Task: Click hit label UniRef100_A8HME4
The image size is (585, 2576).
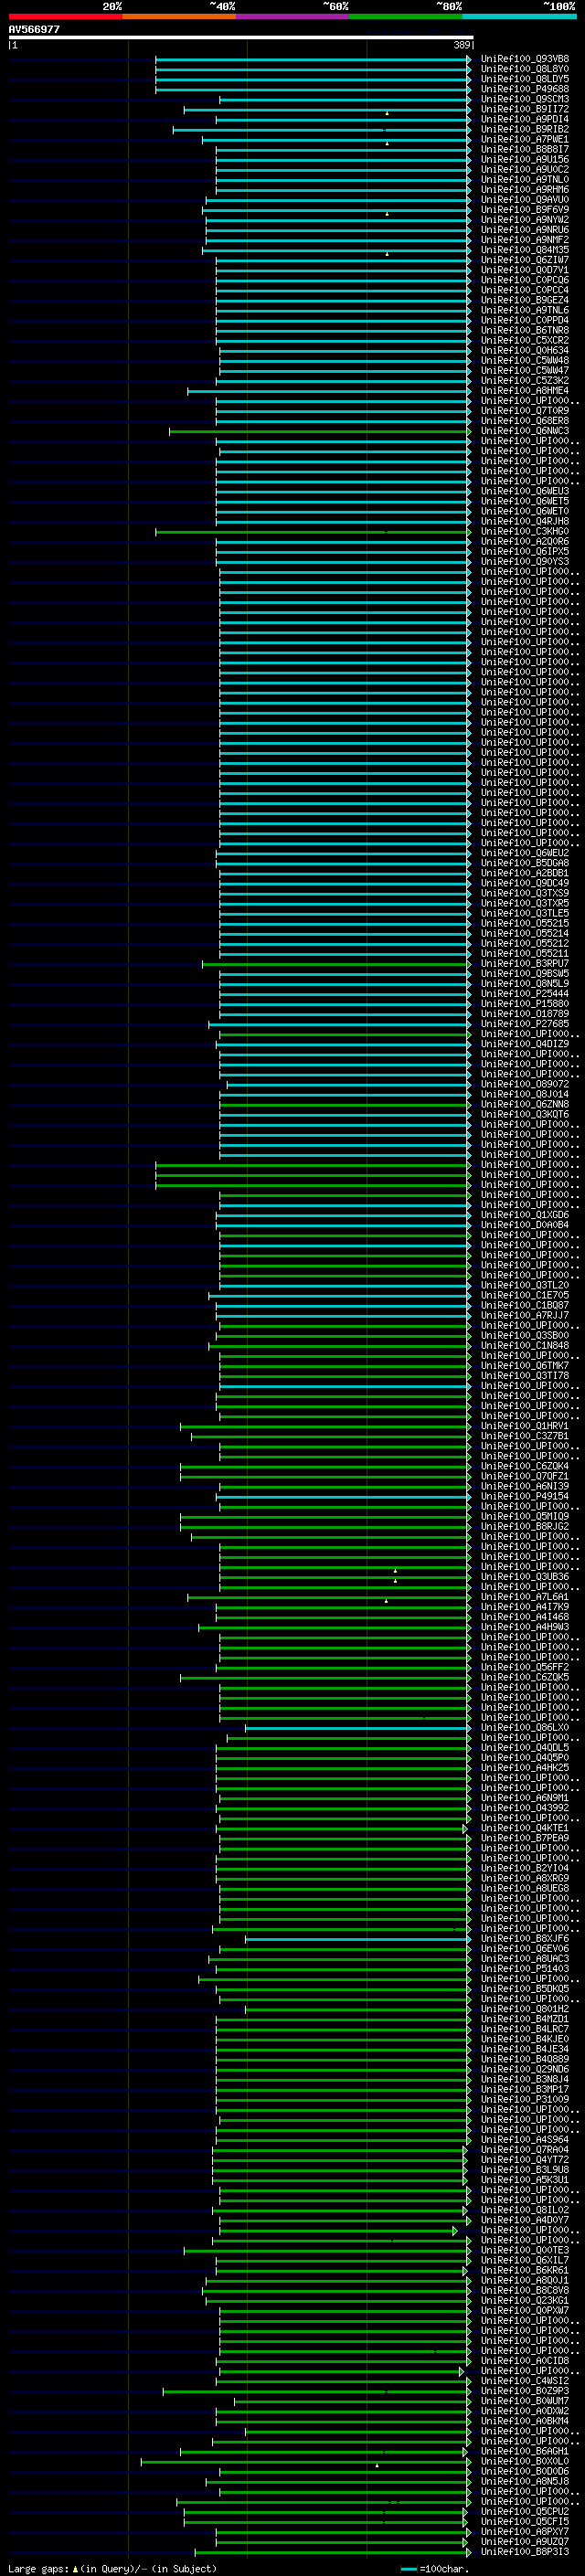Action: (x=524, y=390)
